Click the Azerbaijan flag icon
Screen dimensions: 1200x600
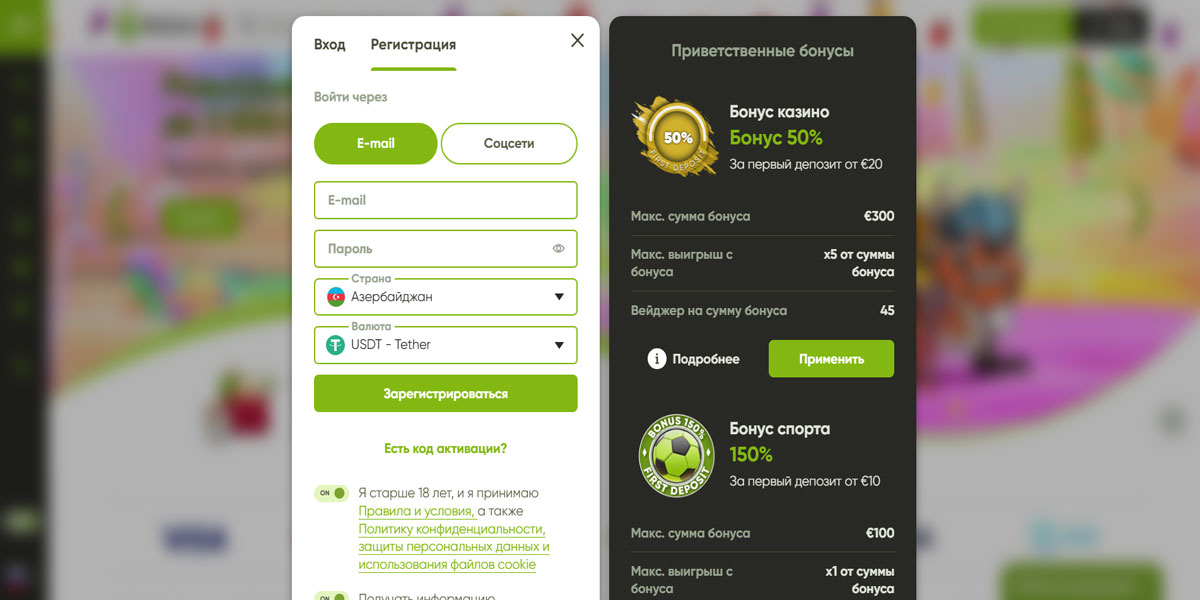point(336,297)
